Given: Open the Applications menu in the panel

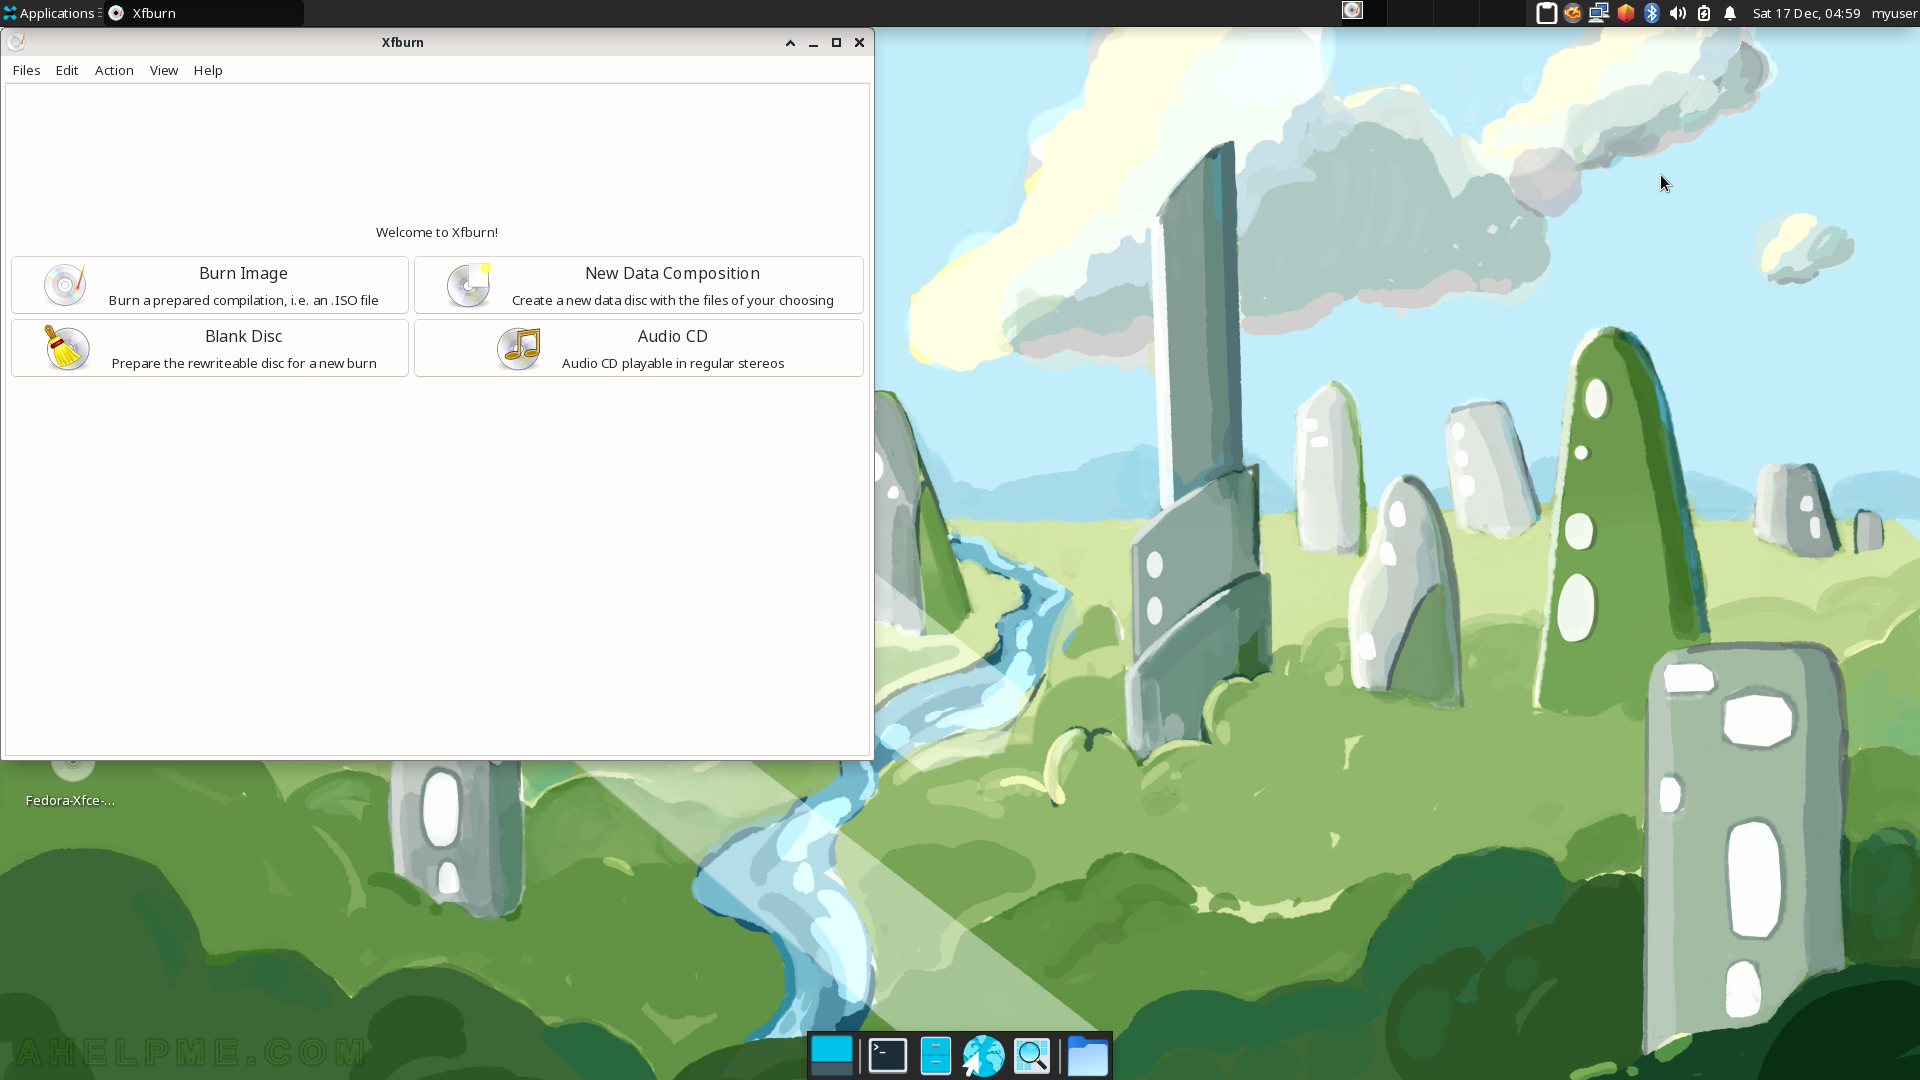Looking at the screenshot, I should [x=50, y=13].
